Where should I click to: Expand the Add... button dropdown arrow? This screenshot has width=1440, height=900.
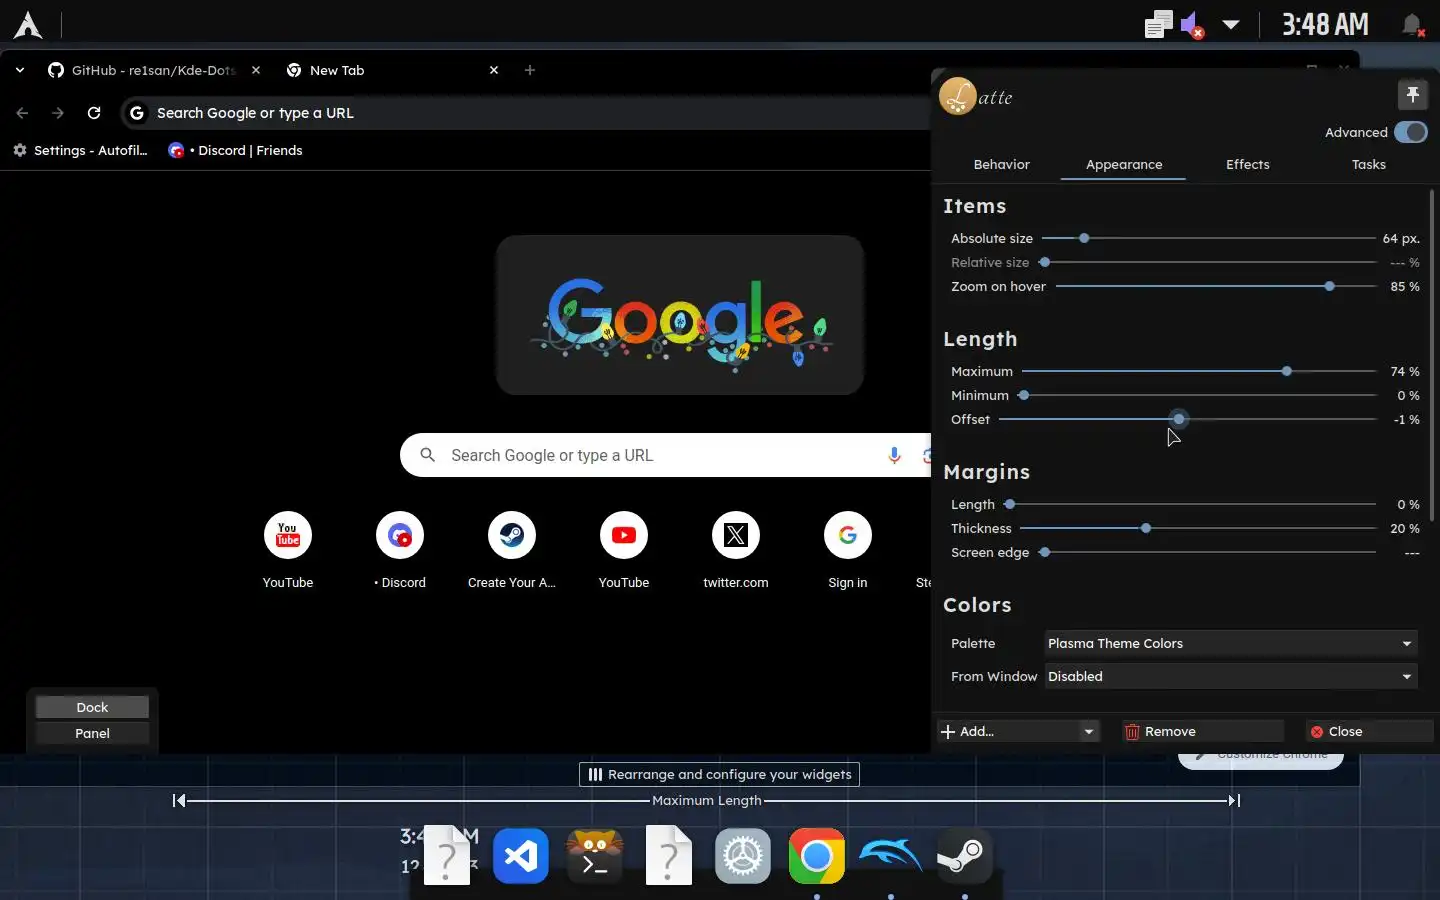click(x=1088, y=732)
